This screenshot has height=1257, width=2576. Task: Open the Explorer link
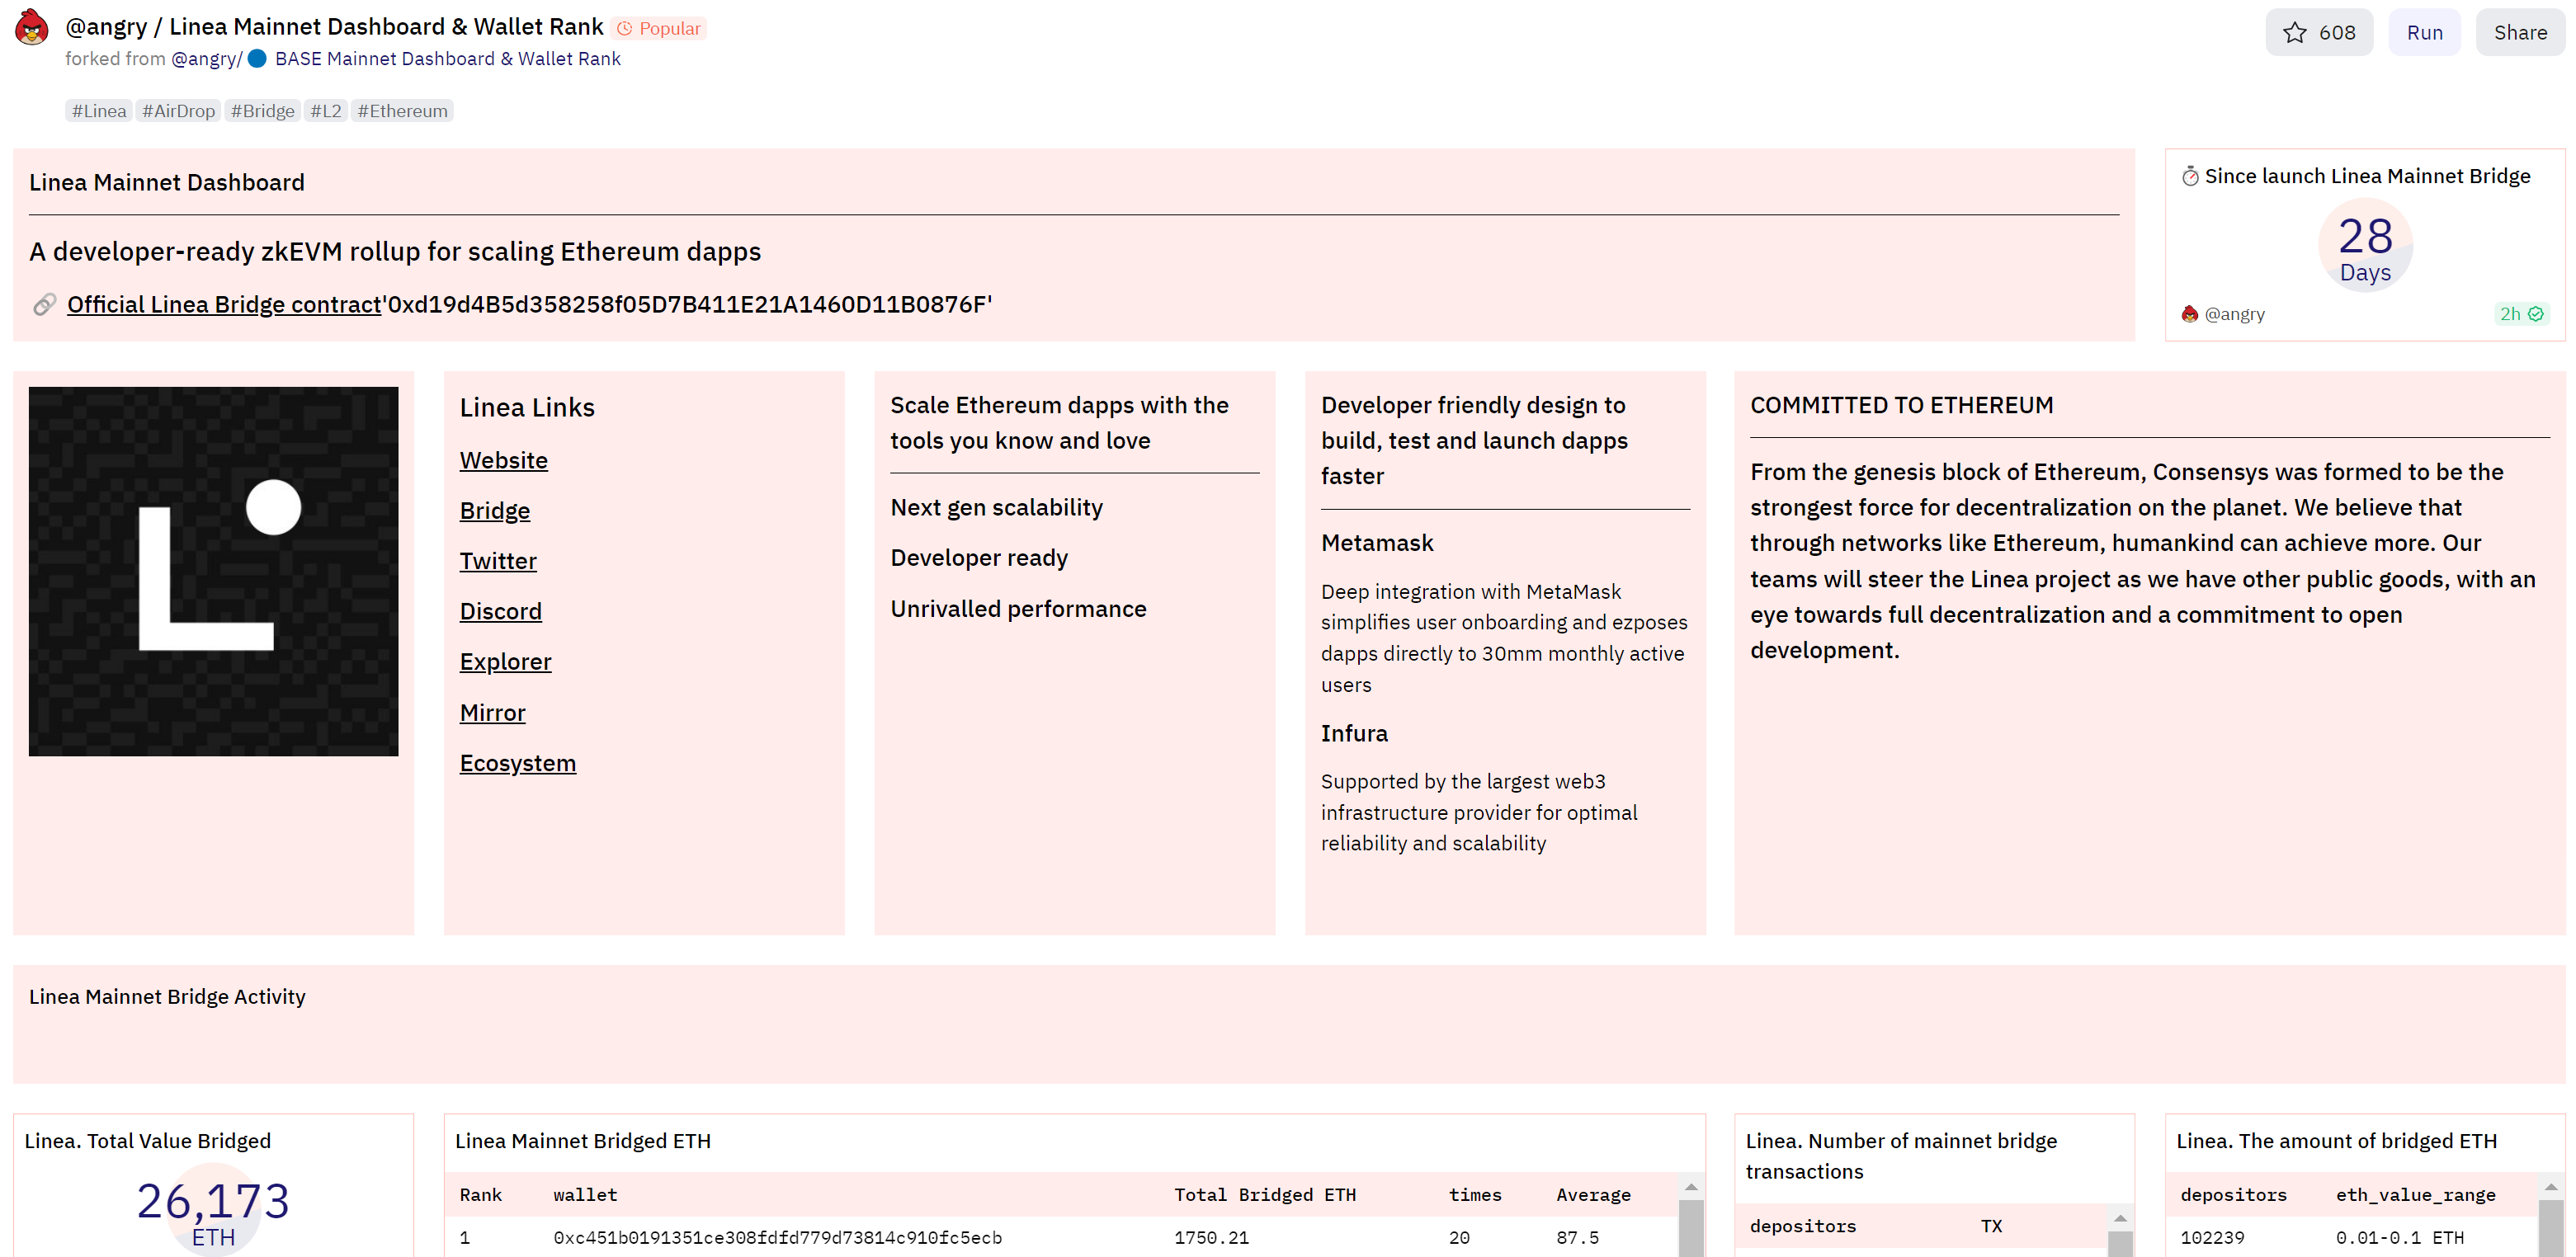(505, 662)
